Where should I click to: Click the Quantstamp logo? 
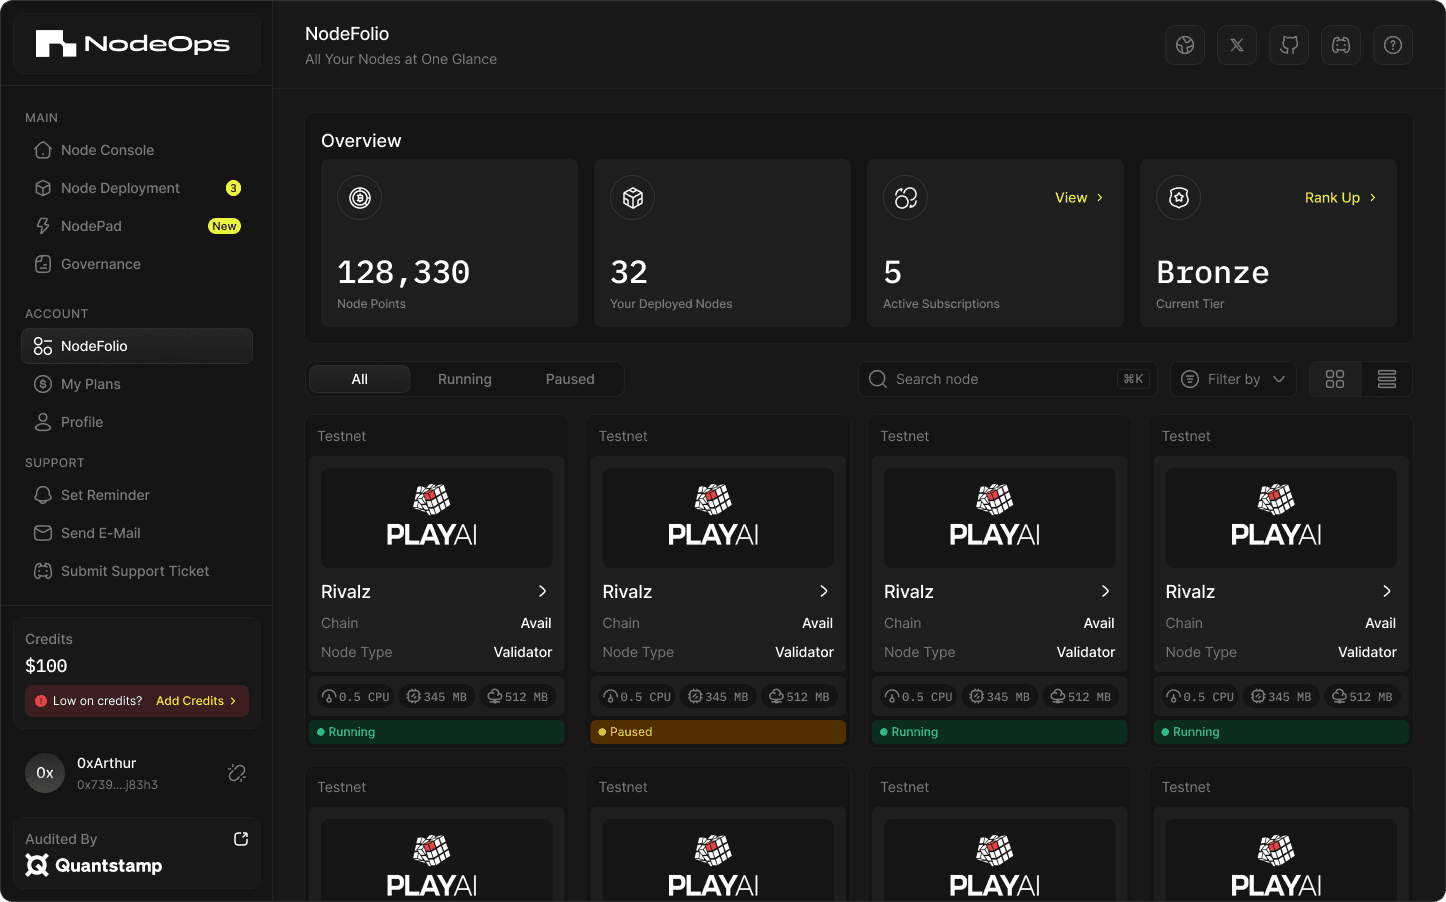click(94, 866)
